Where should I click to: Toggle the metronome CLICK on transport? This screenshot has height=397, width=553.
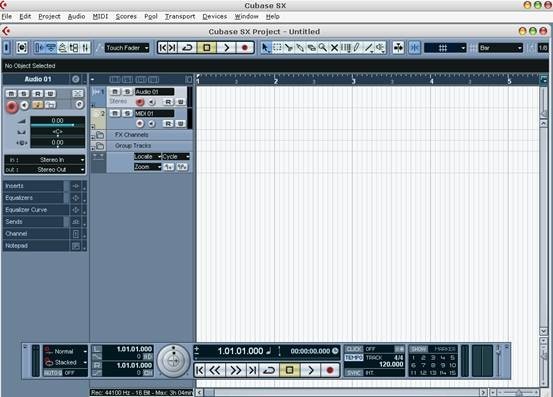354,349
